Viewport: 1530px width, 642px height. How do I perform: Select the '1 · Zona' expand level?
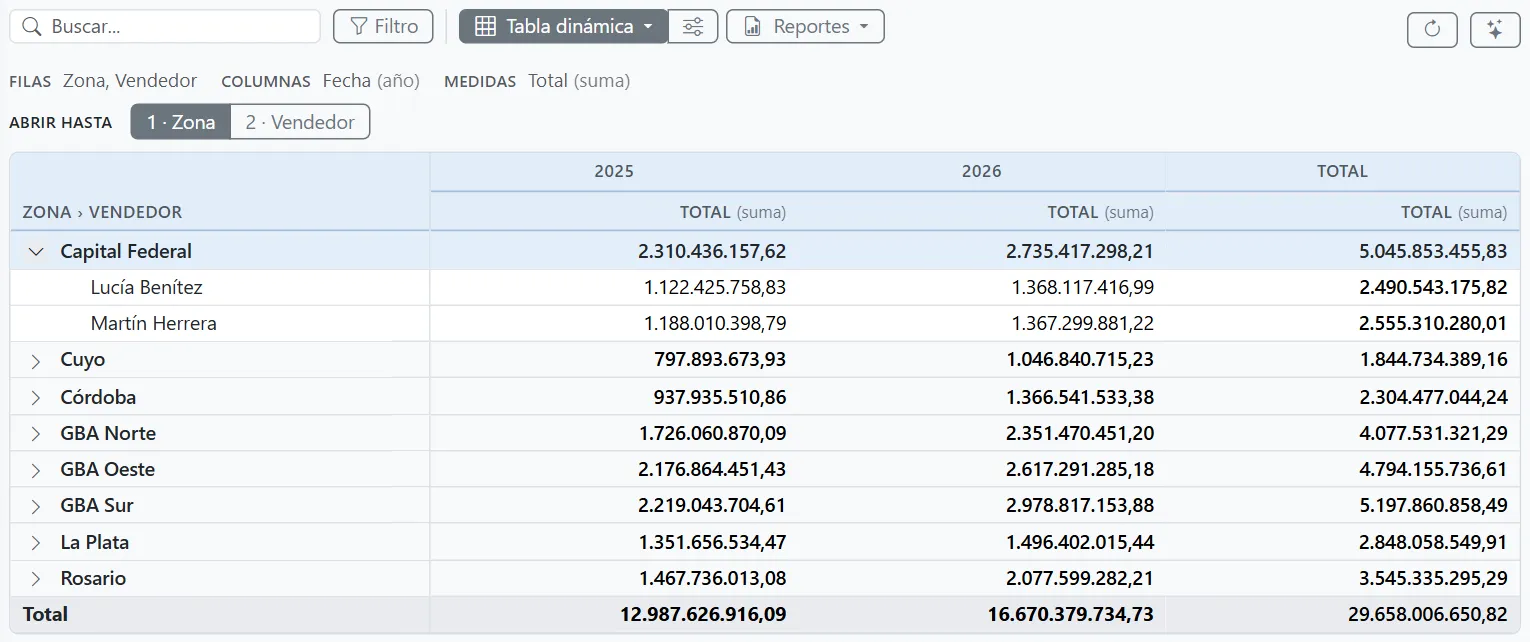181,122
